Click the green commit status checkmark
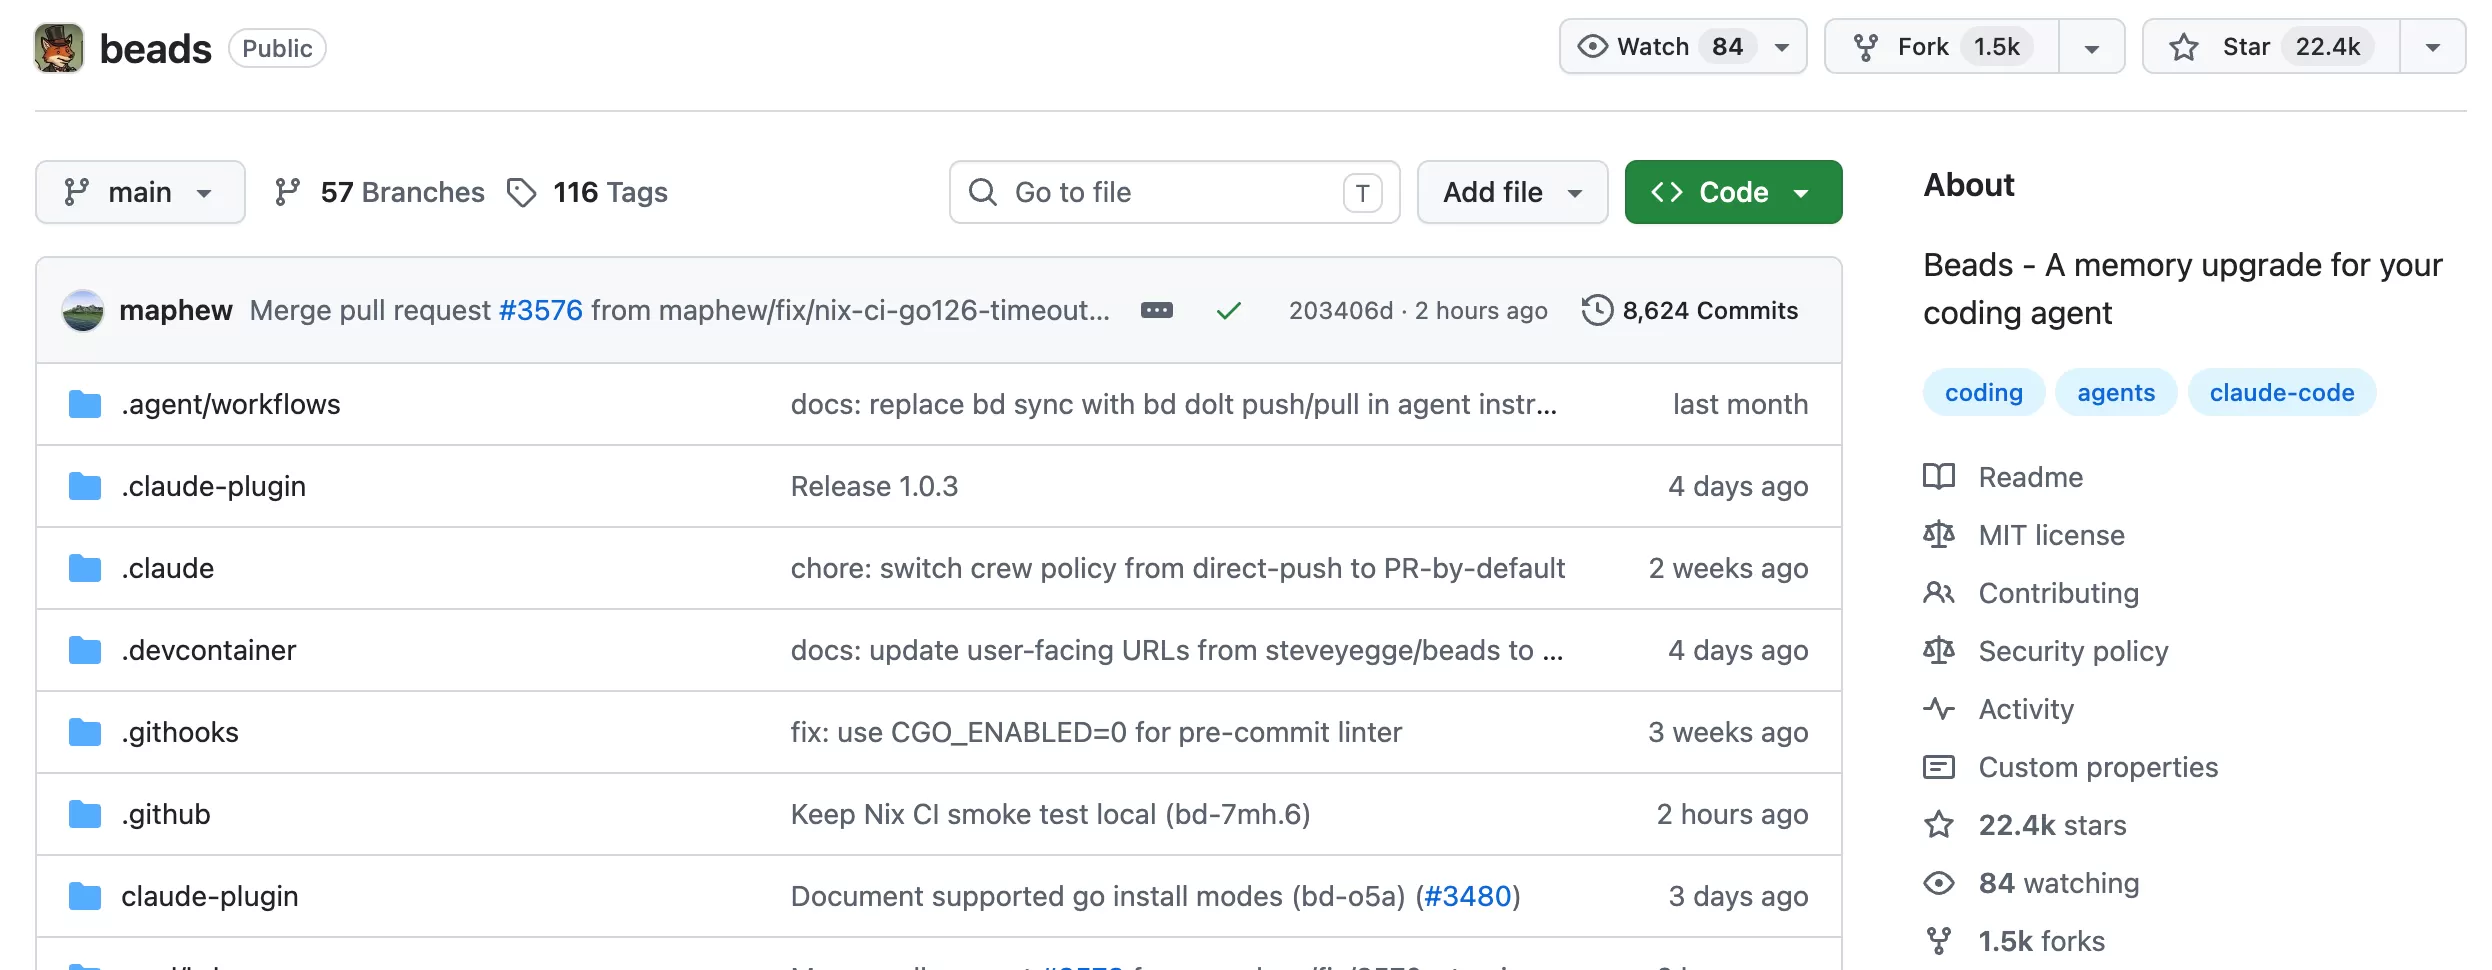Image resolution: width=2492 pixels, height=970 pixels. tap(1229, 311)
